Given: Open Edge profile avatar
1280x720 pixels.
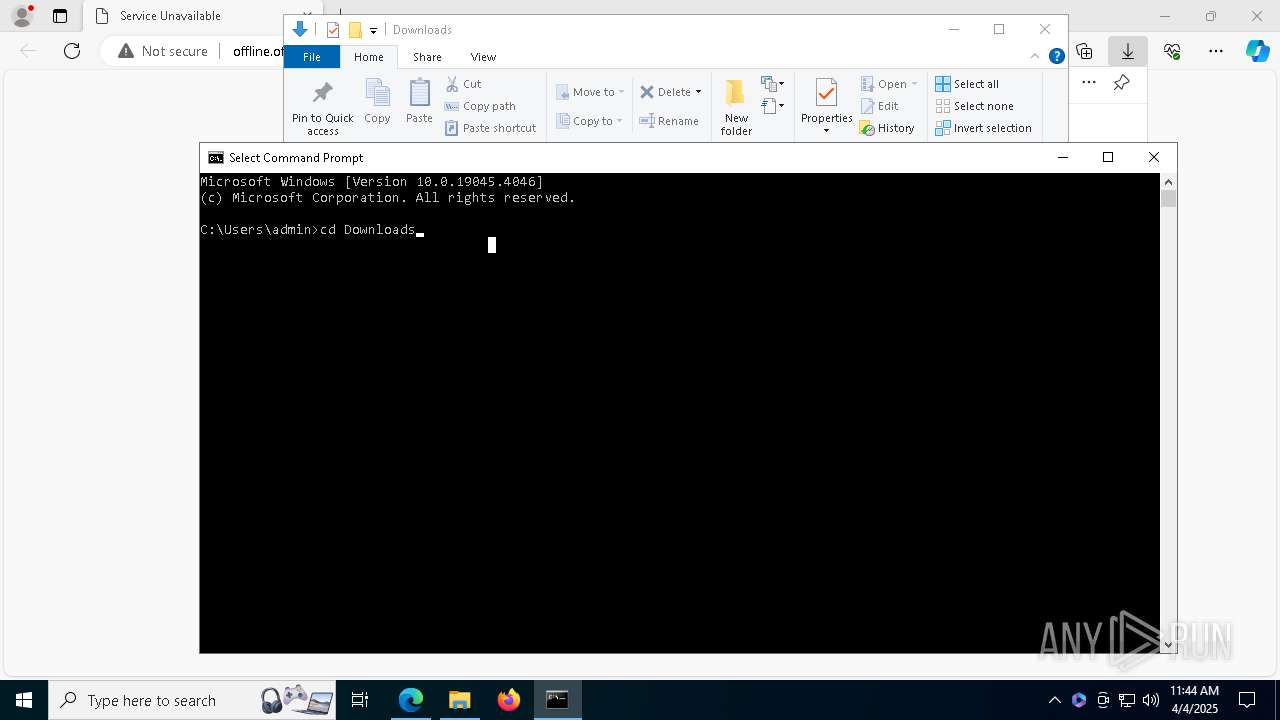Looking at the screenshot, I should (22, 16).
